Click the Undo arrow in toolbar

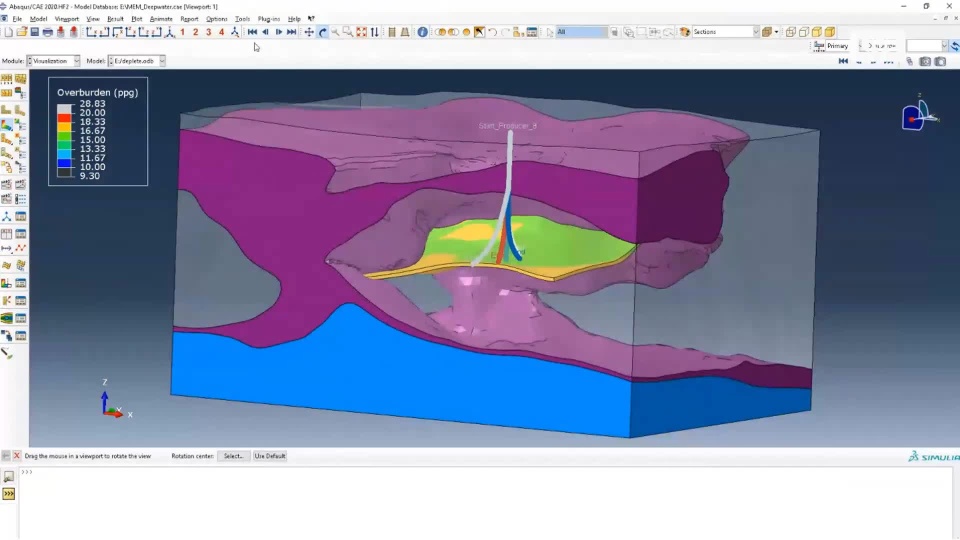(492, 32)
